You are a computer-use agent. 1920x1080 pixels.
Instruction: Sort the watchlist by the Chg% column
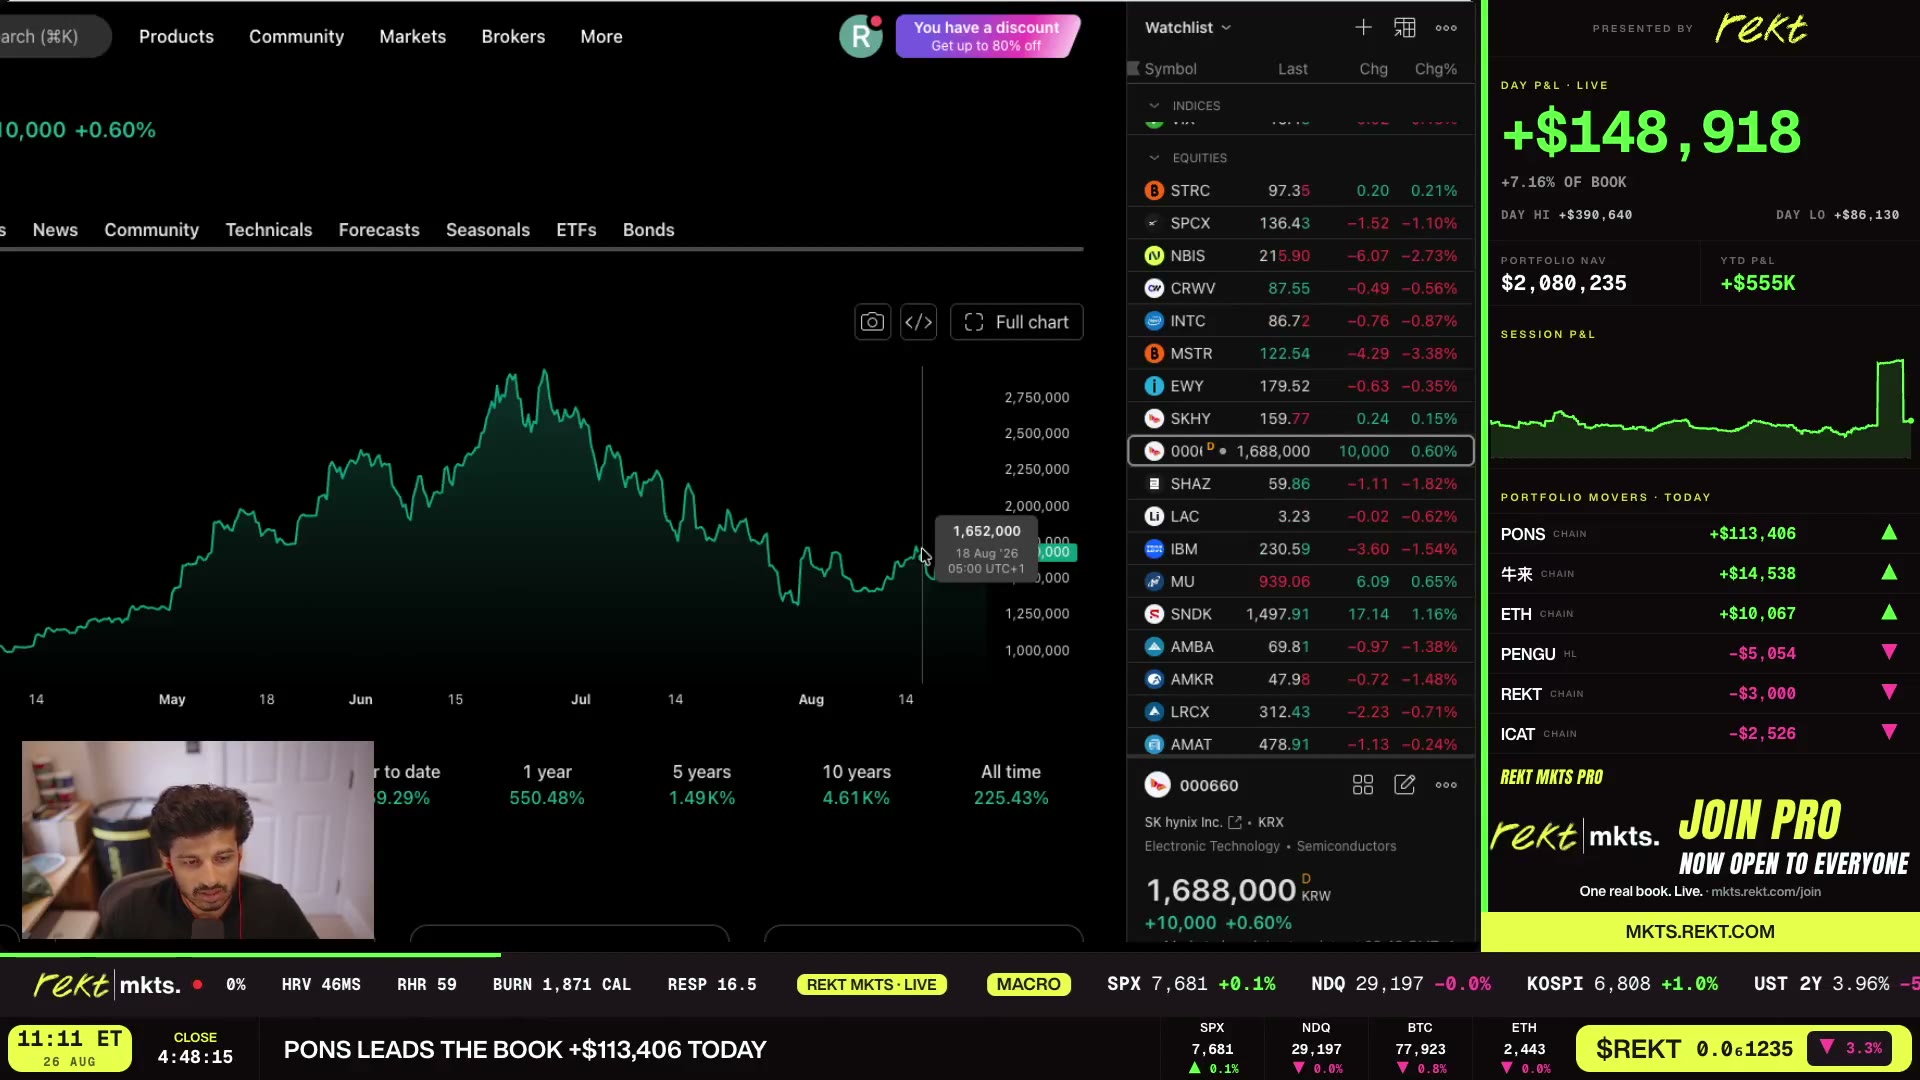click(1435, 69)
